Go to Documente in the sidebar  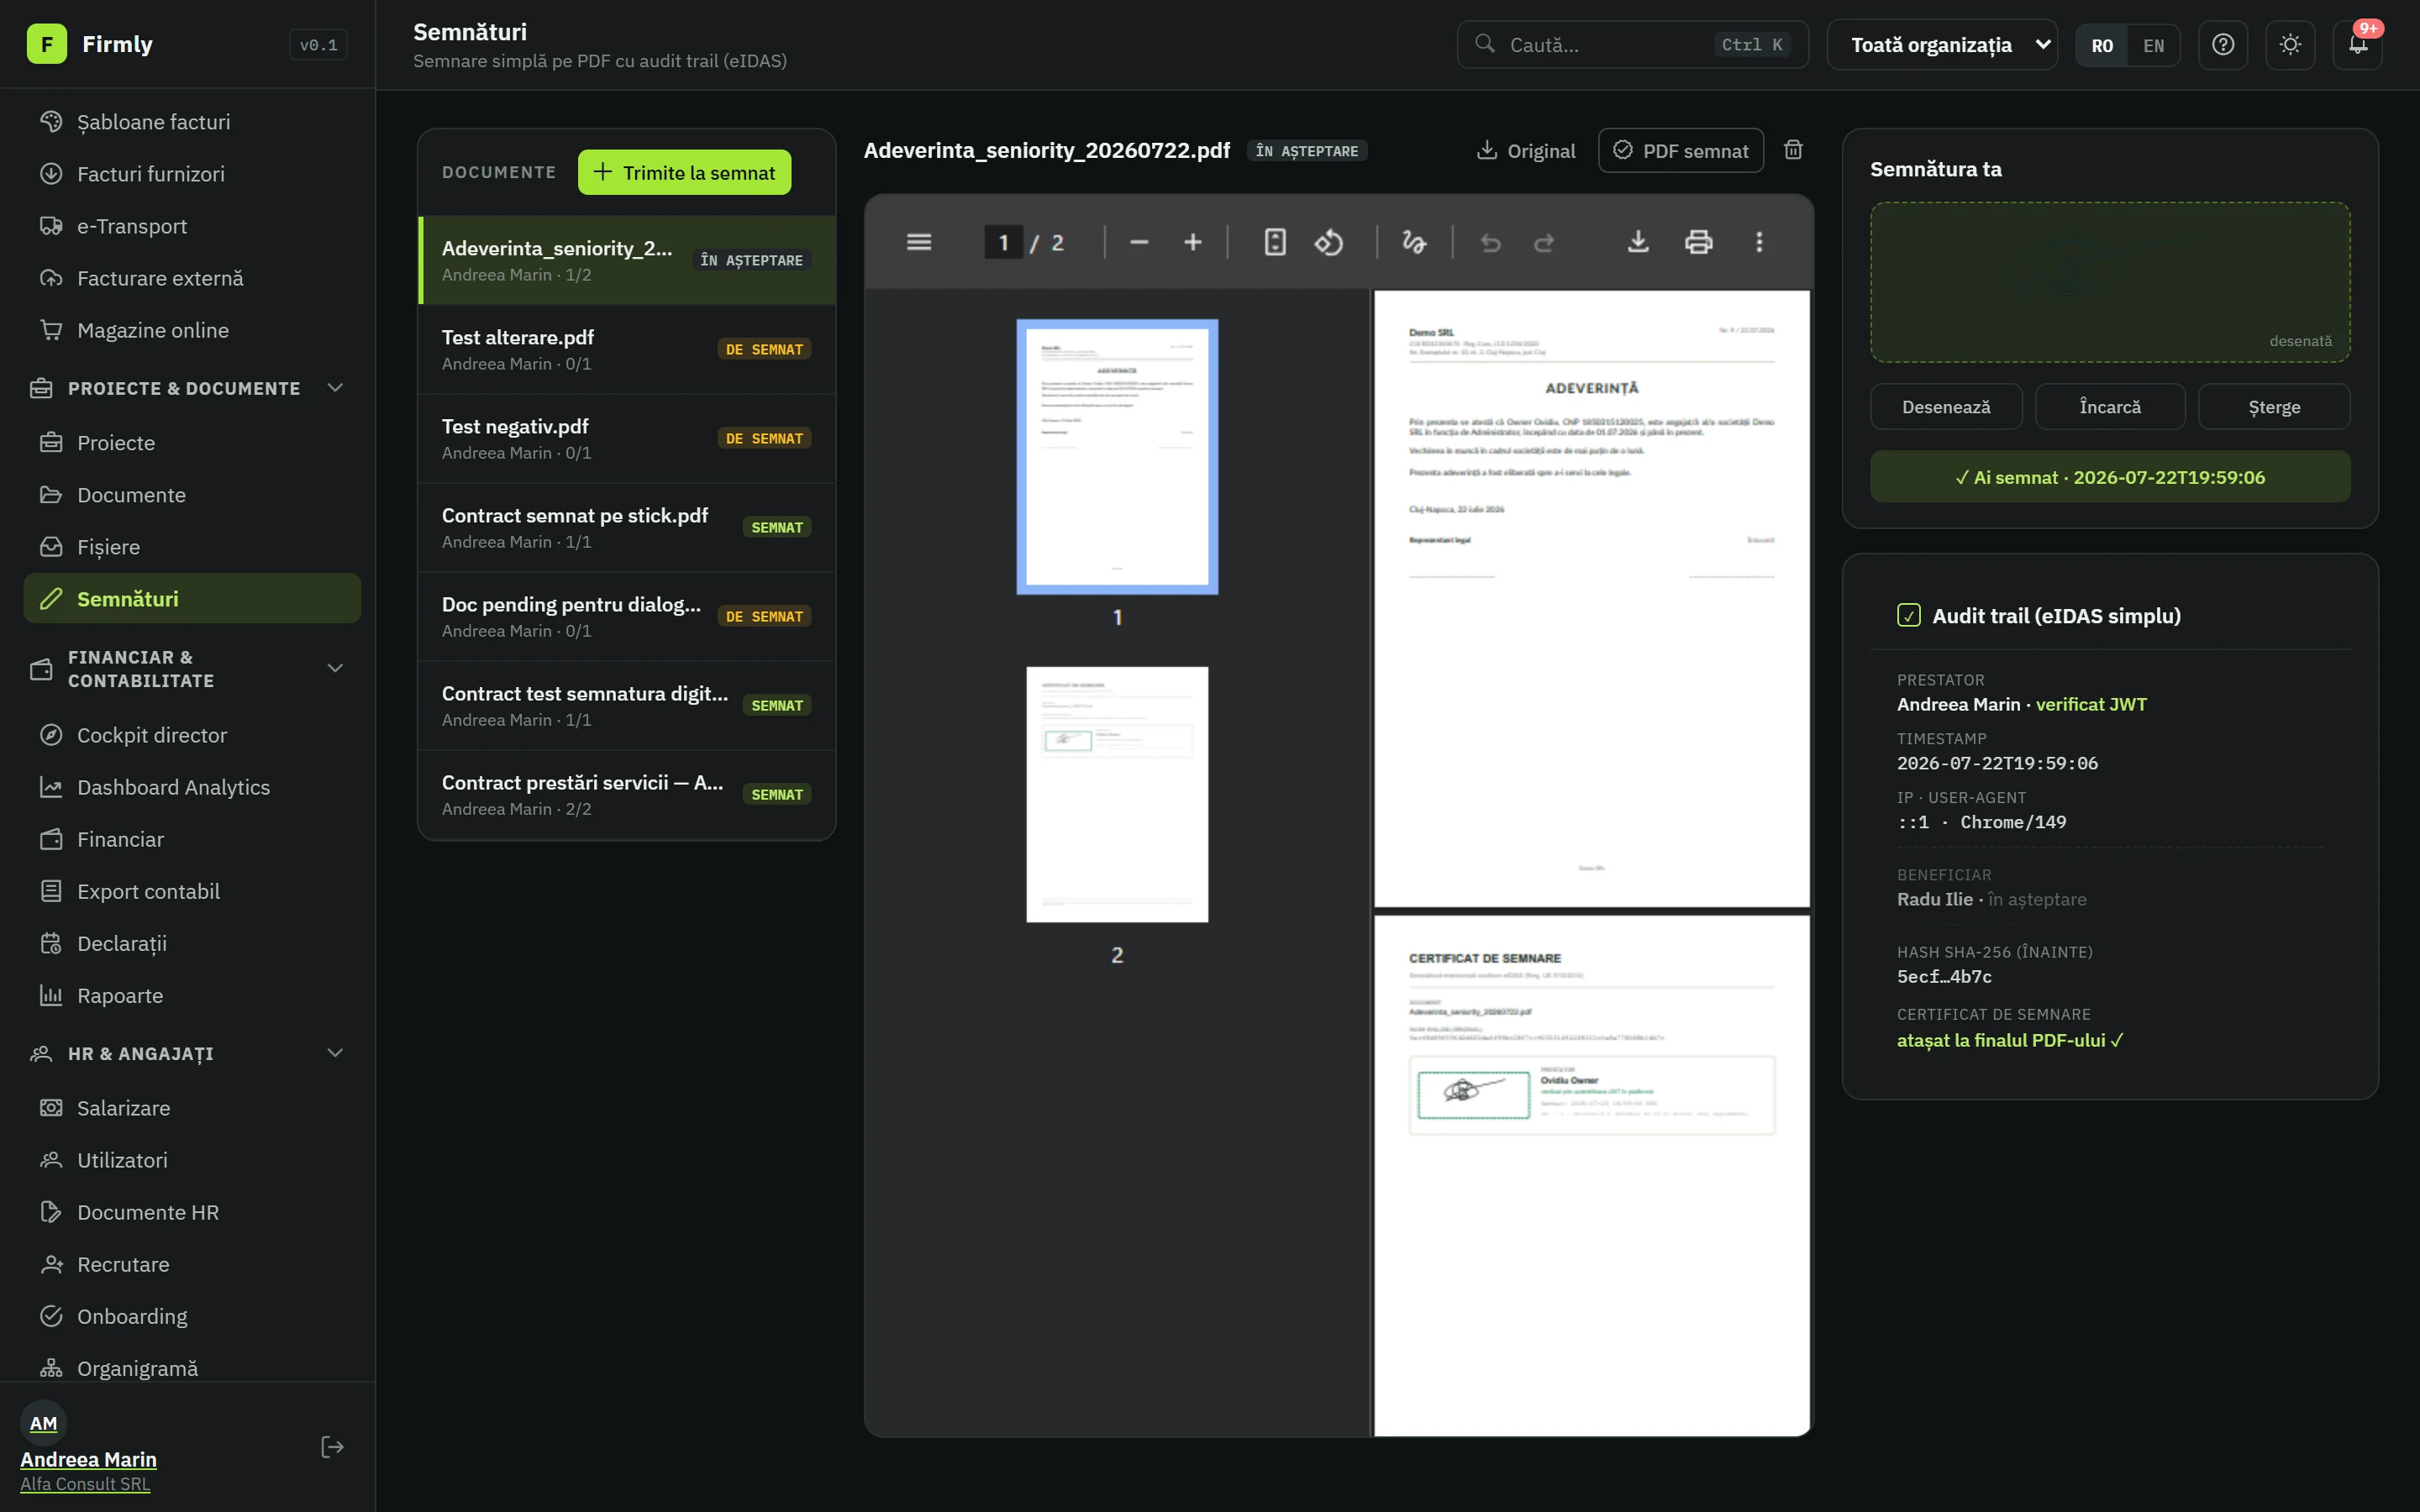tap(192, 495)
